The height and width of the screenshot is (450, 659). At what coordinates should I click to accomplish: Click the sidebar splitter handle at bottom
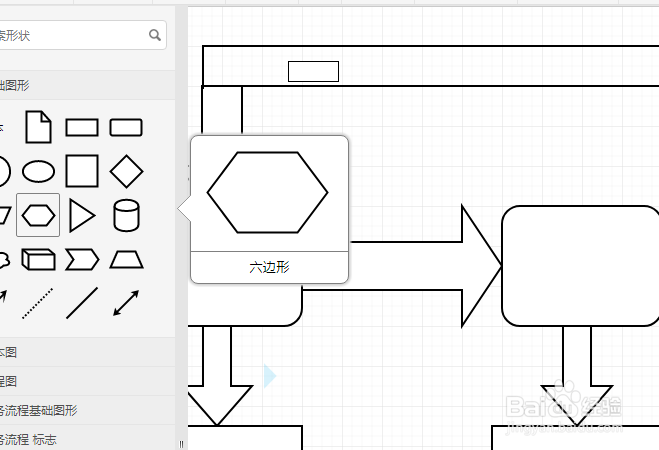(181, 444)
